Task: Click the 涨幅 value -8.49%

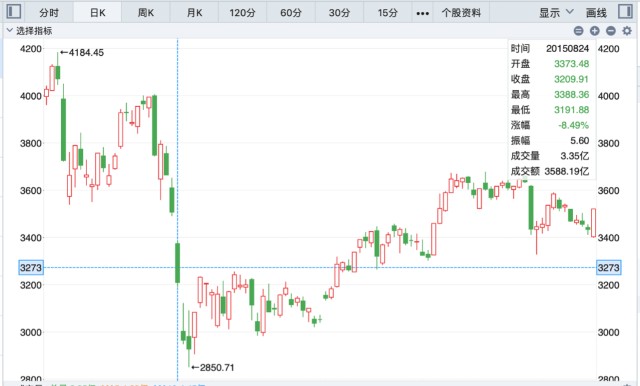Action: [x=573, y=125]
